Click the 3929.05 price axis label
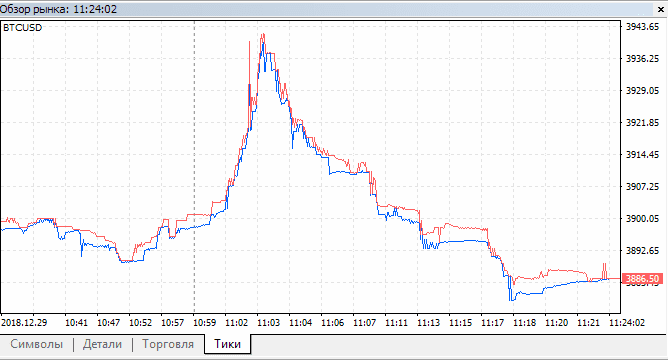This screenshot has width=668, height=360. pyautogui.click(x=642, y=91)
